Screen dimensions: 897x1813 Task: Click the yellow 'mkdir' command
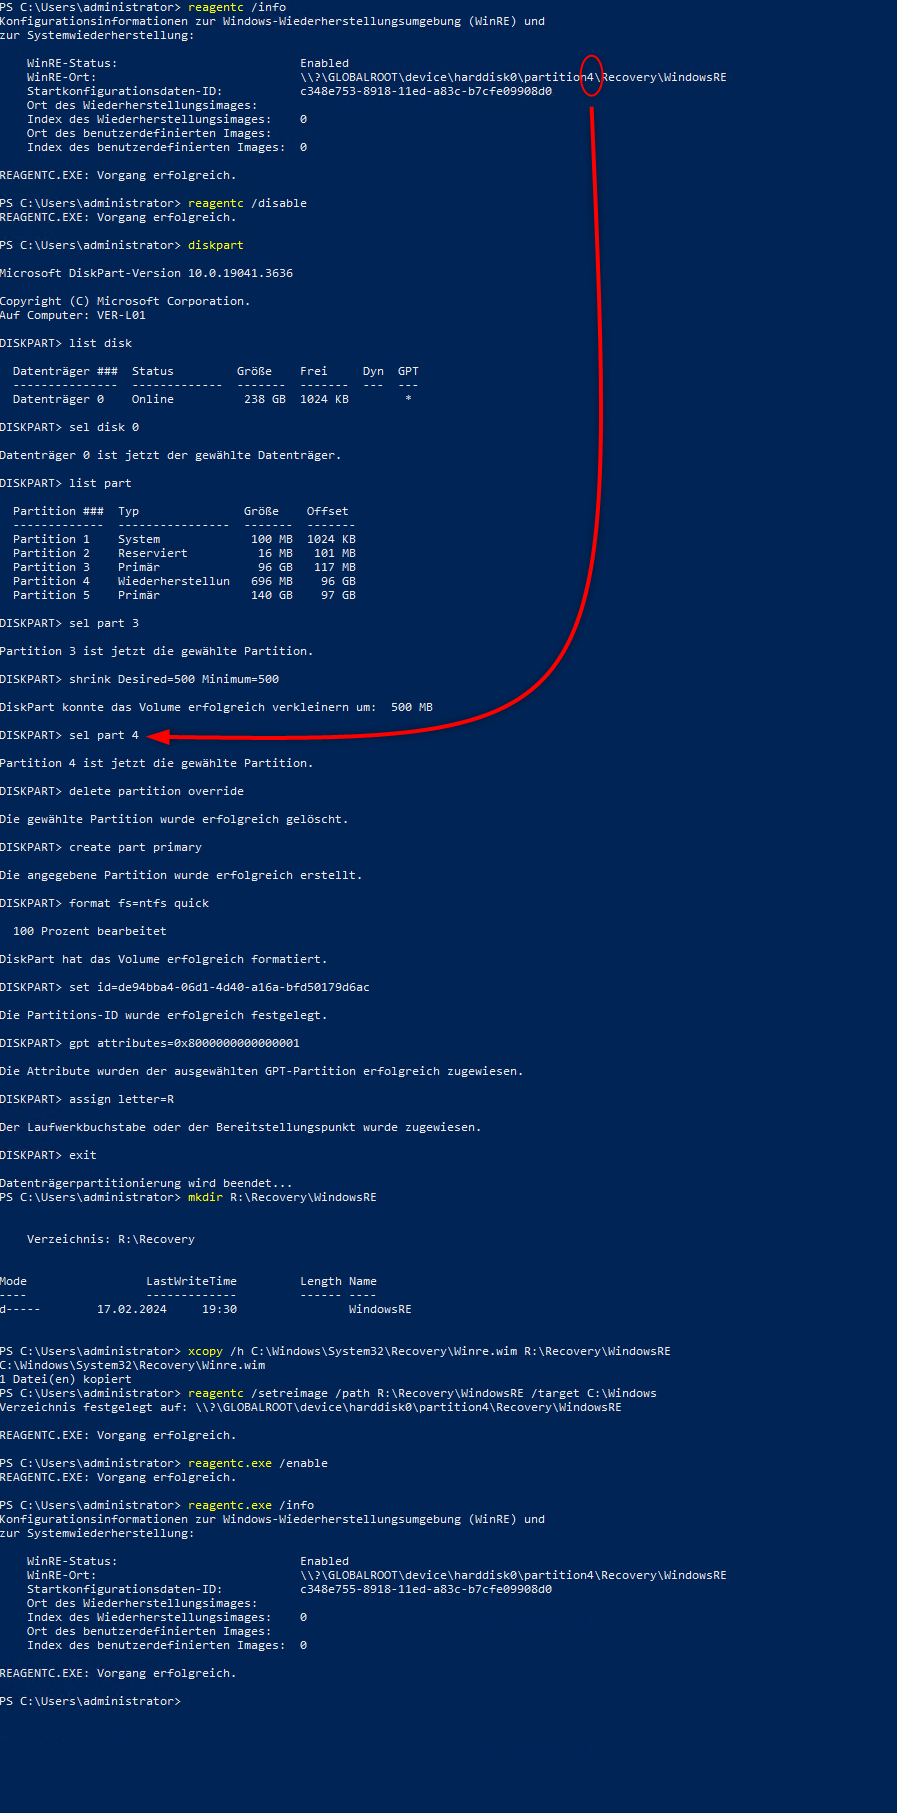[x=205, y=1197]
